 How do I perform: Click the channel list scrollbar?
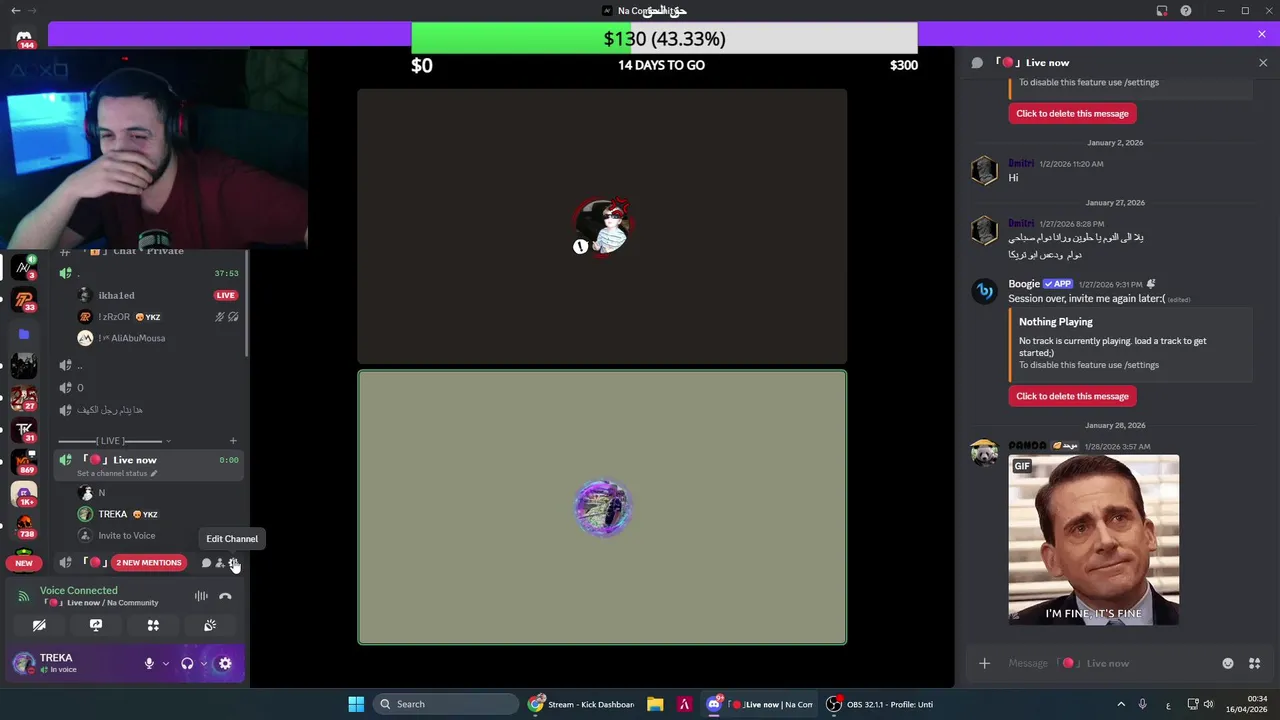pyautogui.click(x=246, y=305)
